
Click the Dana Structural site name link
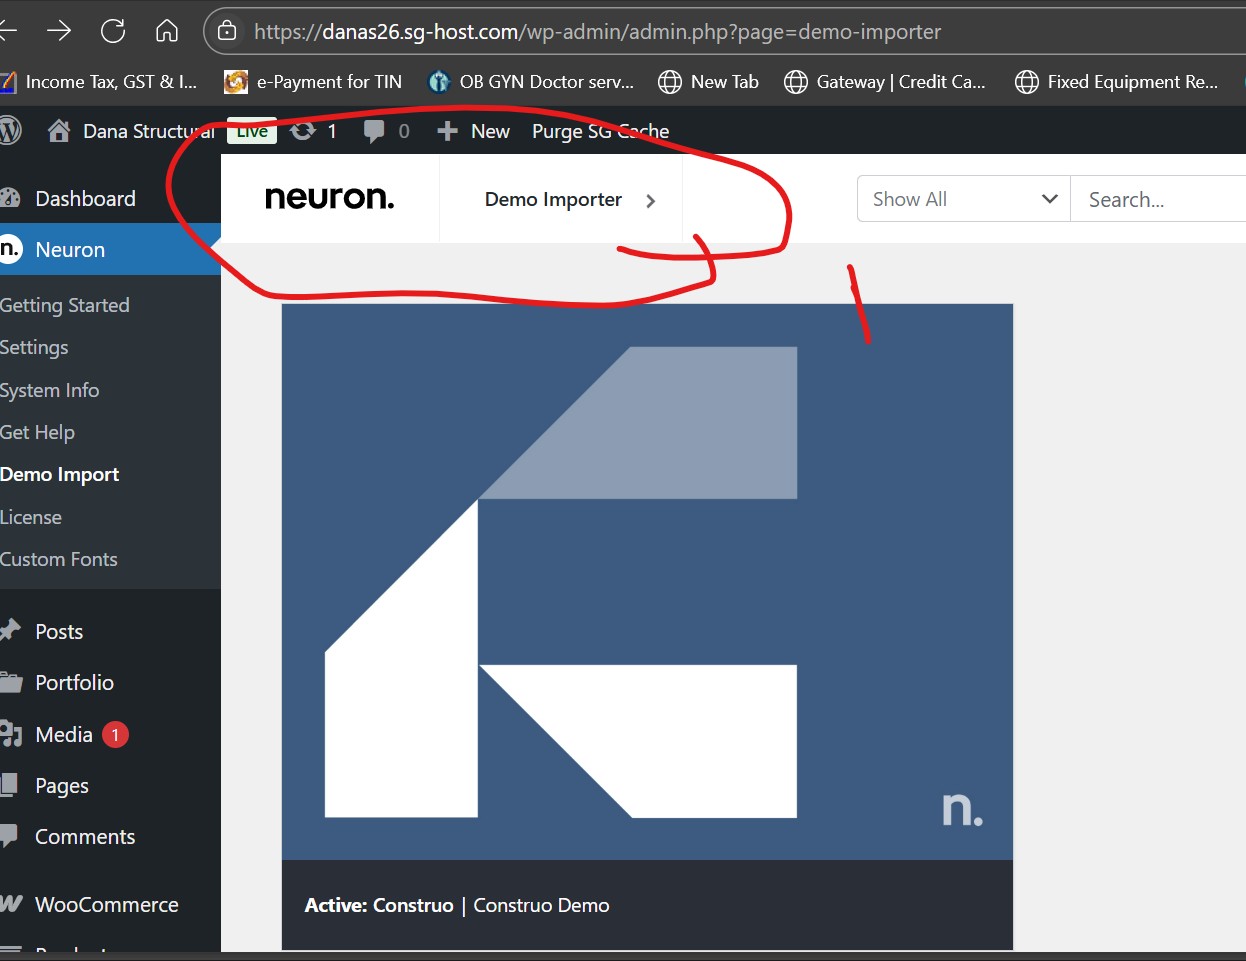(x=149, y=131)
